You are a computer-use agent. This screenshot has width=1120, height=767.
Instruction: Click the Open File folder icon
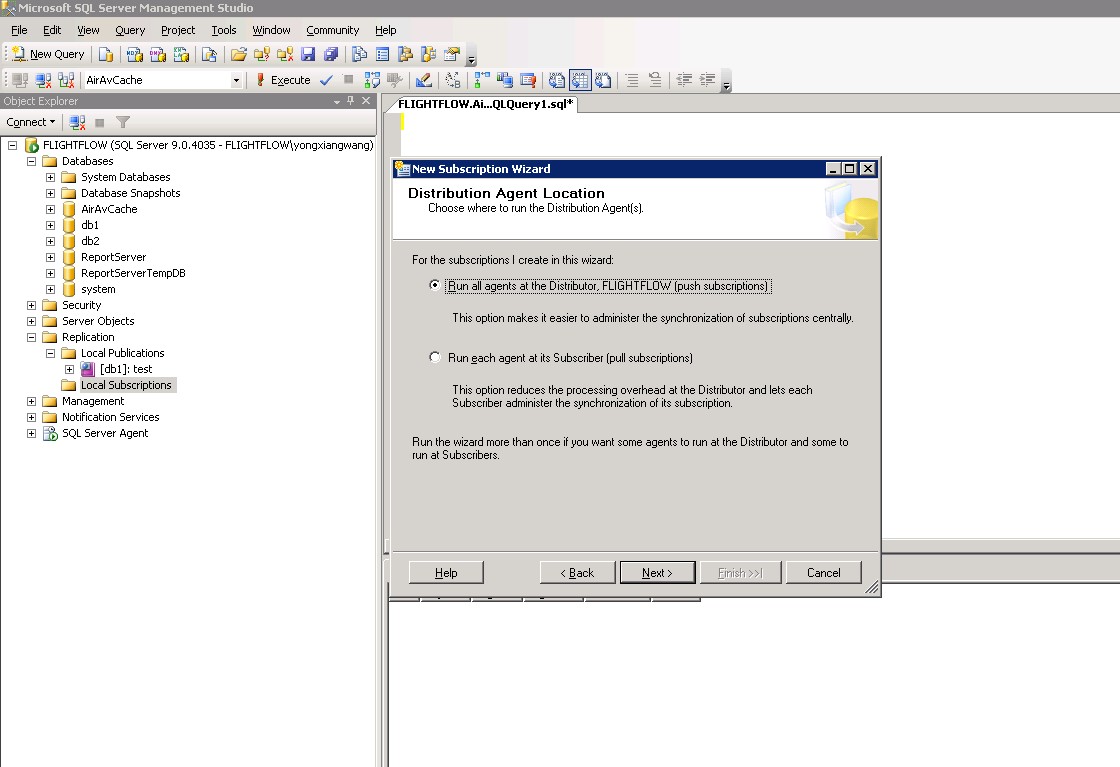pyautogui.click(x=238, y=54)
